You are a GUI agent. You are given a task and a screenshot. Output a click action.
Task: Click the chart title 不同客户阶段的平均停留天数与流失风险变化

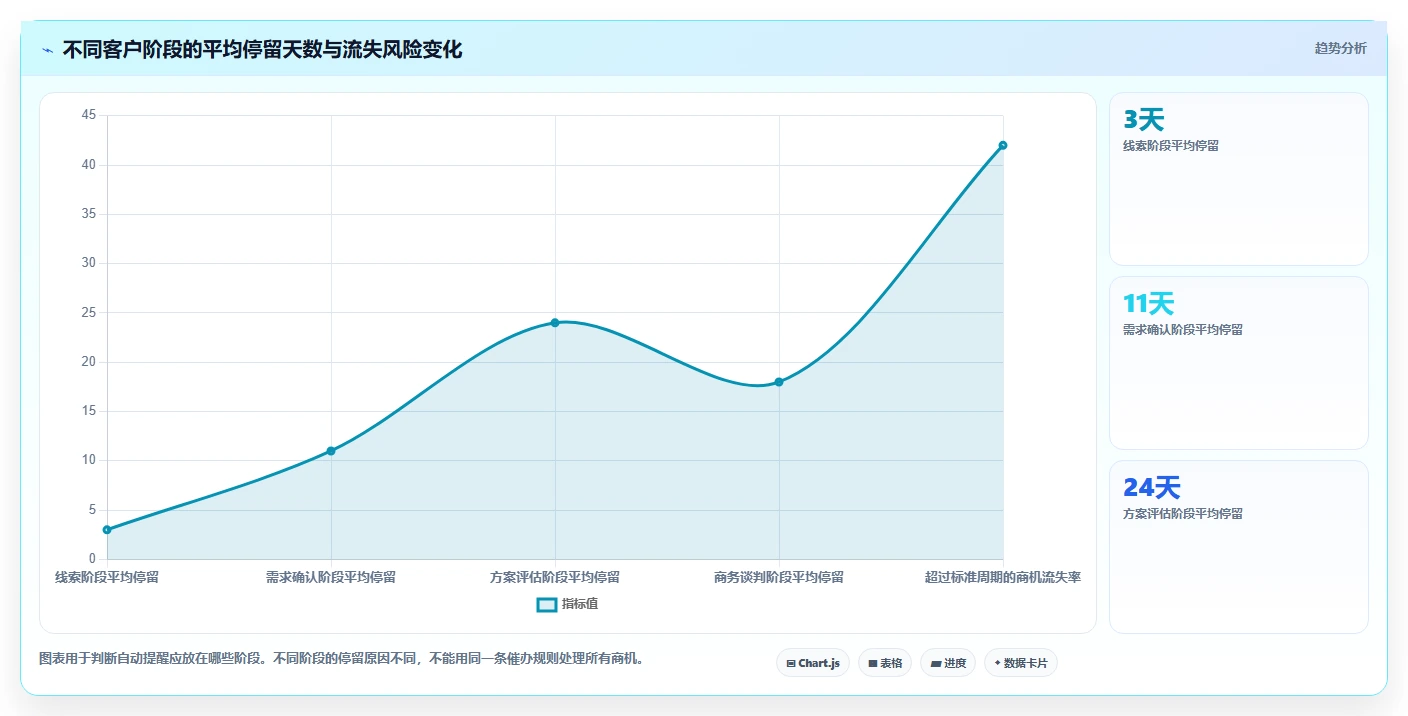point(262,50)
